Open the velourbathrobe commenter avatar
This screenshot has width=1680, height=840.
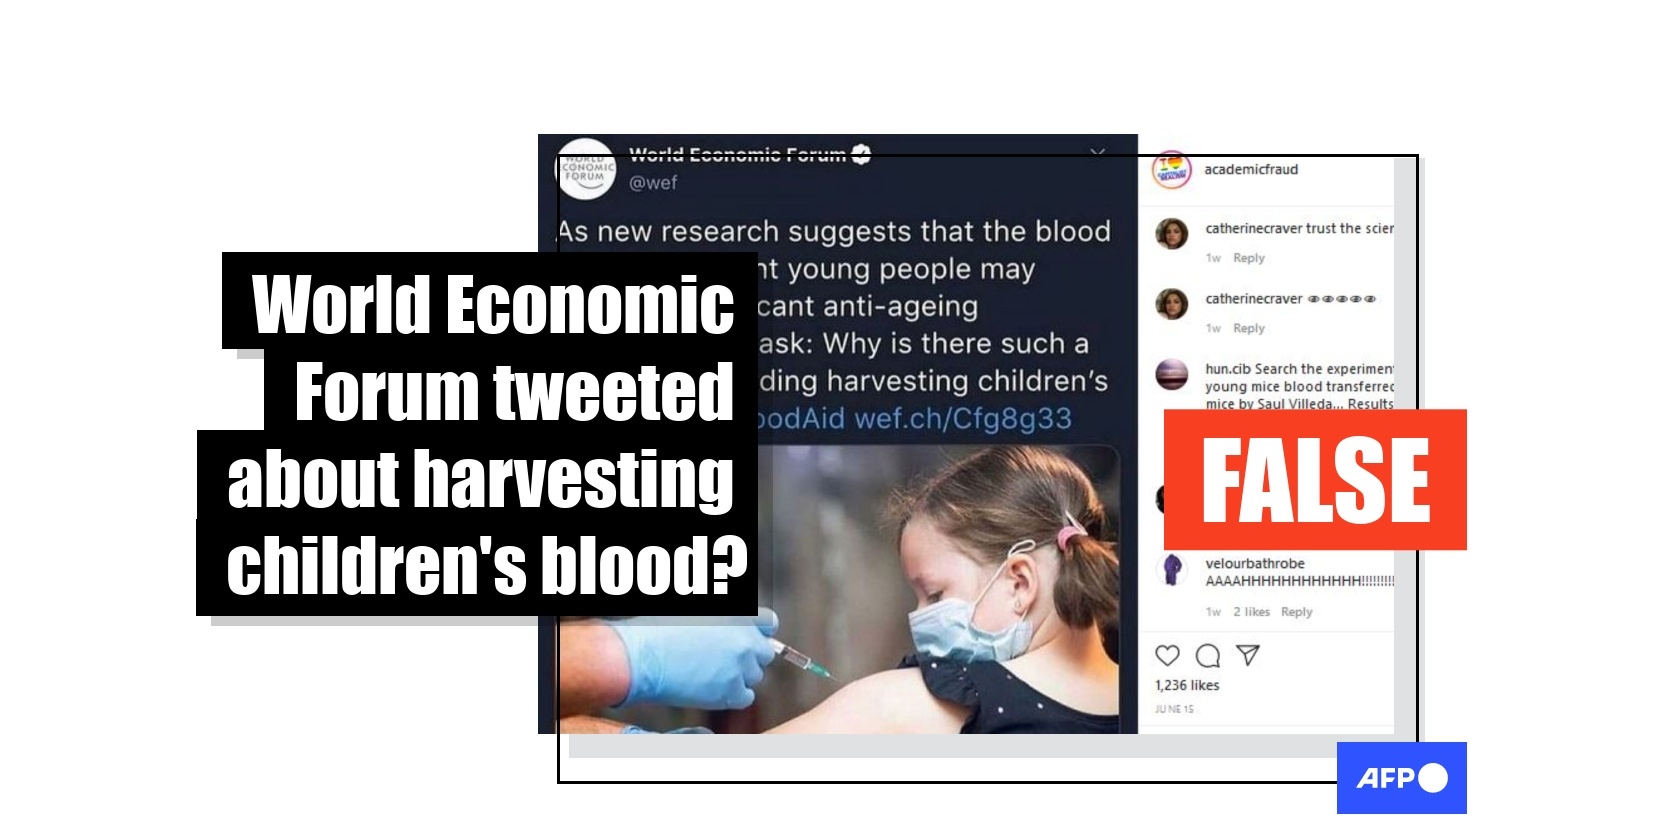tap(1172, 569)
